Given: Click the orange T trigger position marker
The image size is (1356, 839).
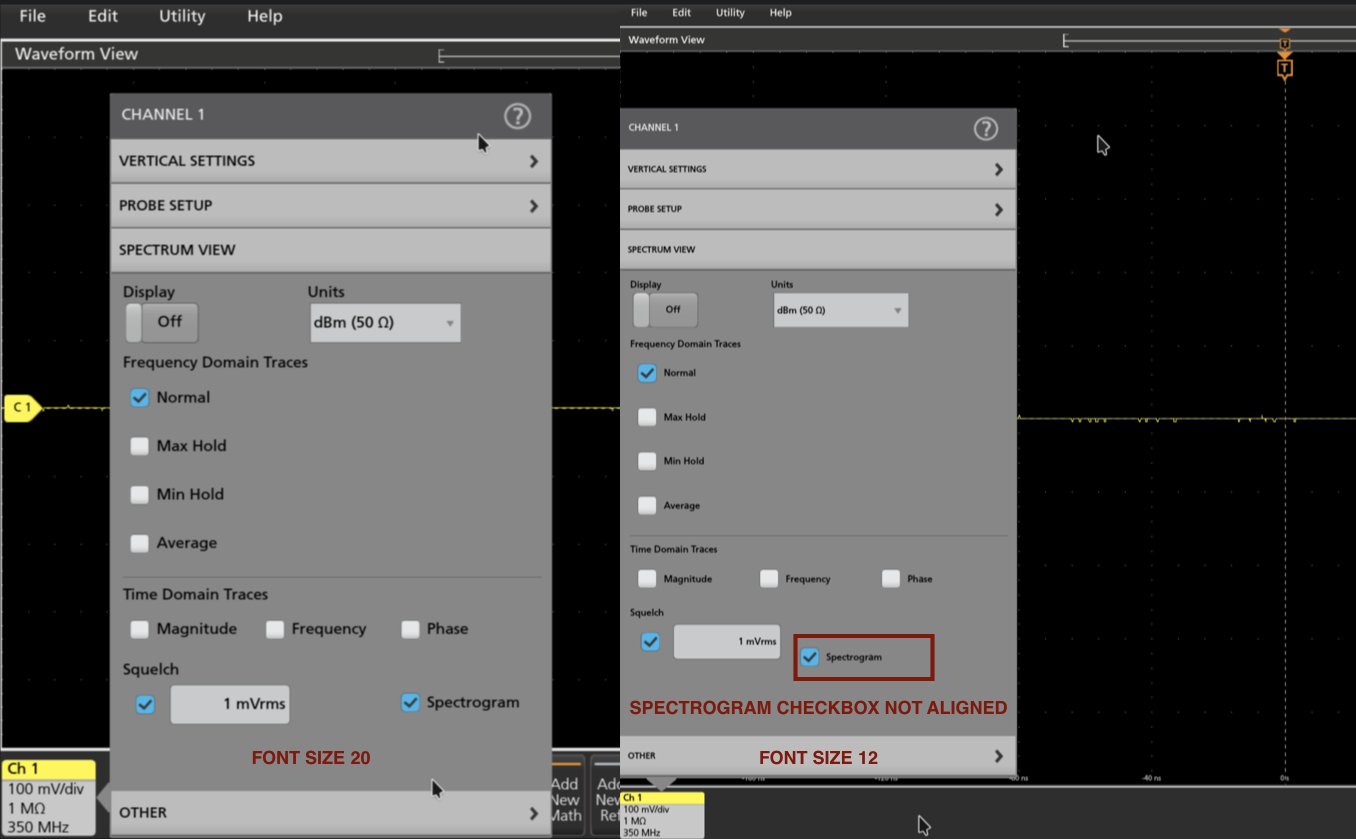Looking at the screenshot, I should coord(1285,68).
